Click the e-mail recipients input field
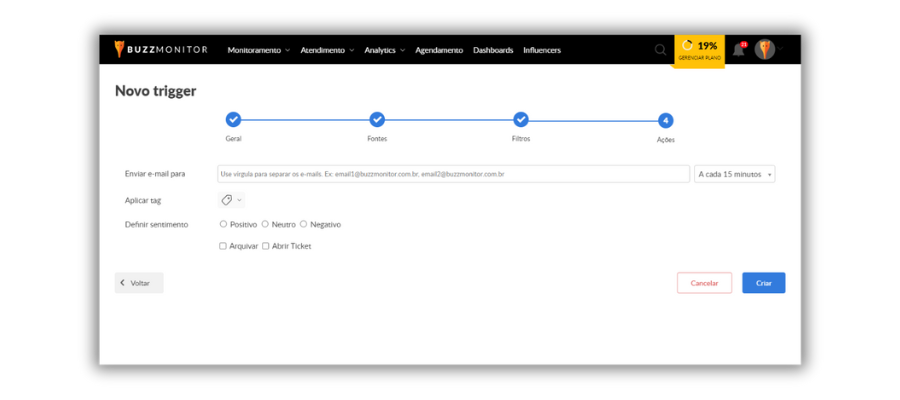900x400 pixels. (x=453, y=174)
